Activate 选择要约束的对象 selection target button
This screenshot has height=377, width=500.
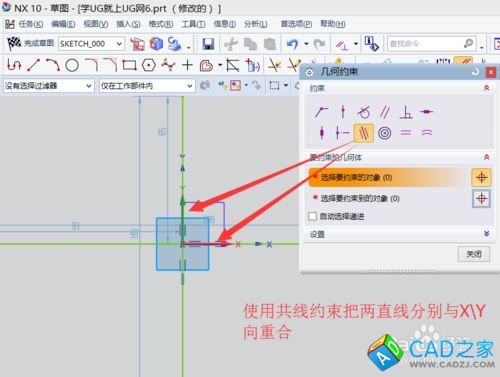click(x=481, y=177)
